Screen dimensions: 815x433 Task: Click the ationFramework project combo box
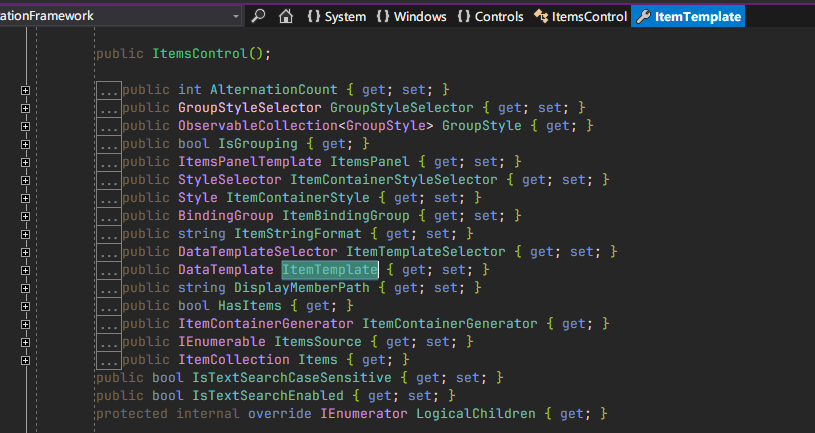coord(121,16)
